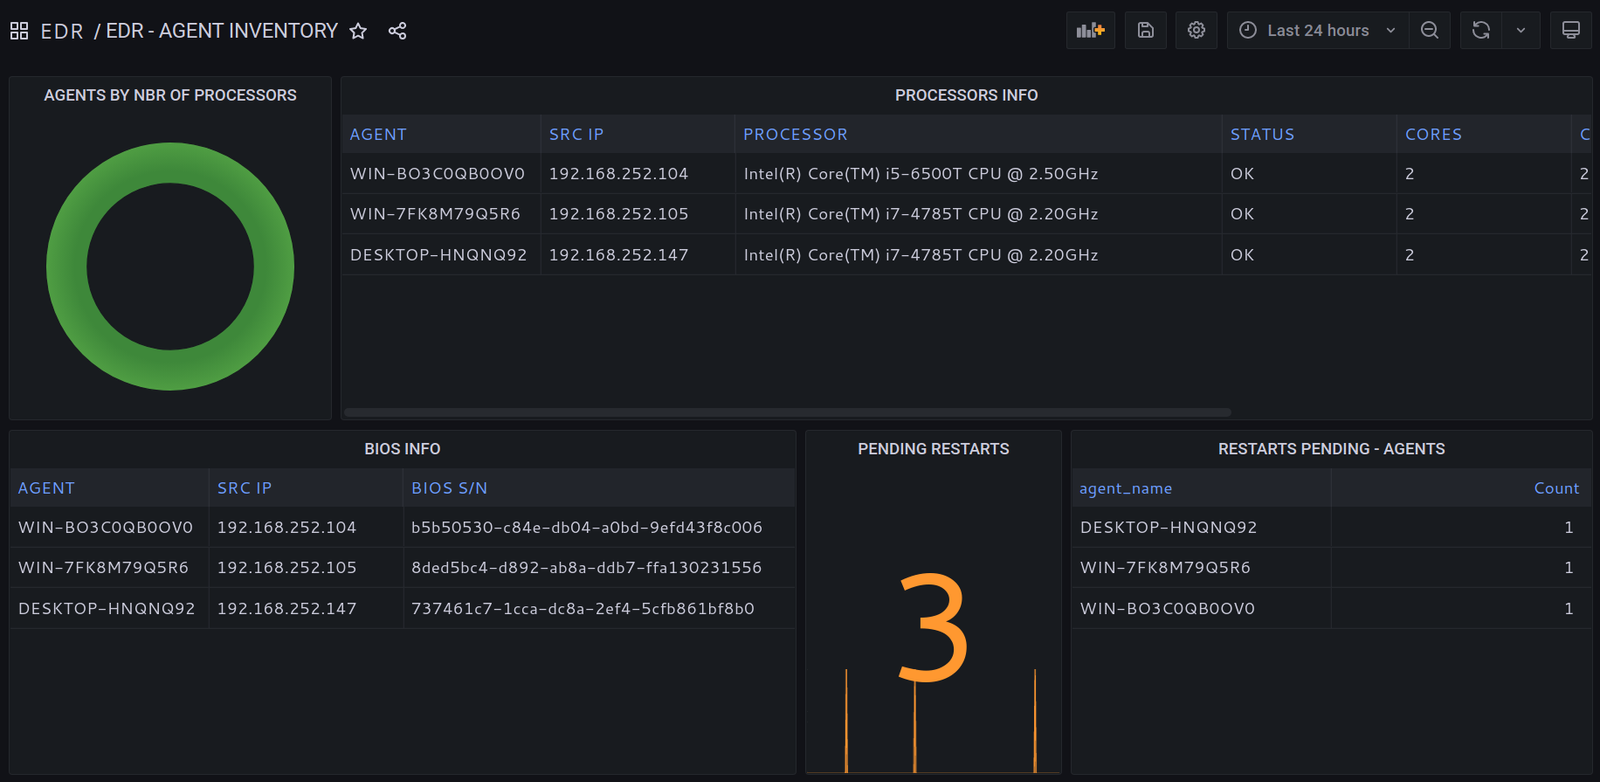Viewport: 1600px width, 782px height.
Task: Sort Processors Info by the STATUS column
Action: (1262, 134)
